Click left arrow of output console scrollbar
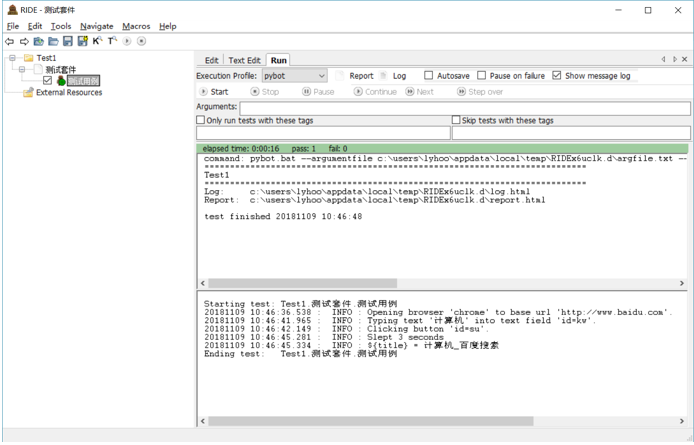Image resolution: width=694 pixels, height=445 pixels. coord(203,283)
